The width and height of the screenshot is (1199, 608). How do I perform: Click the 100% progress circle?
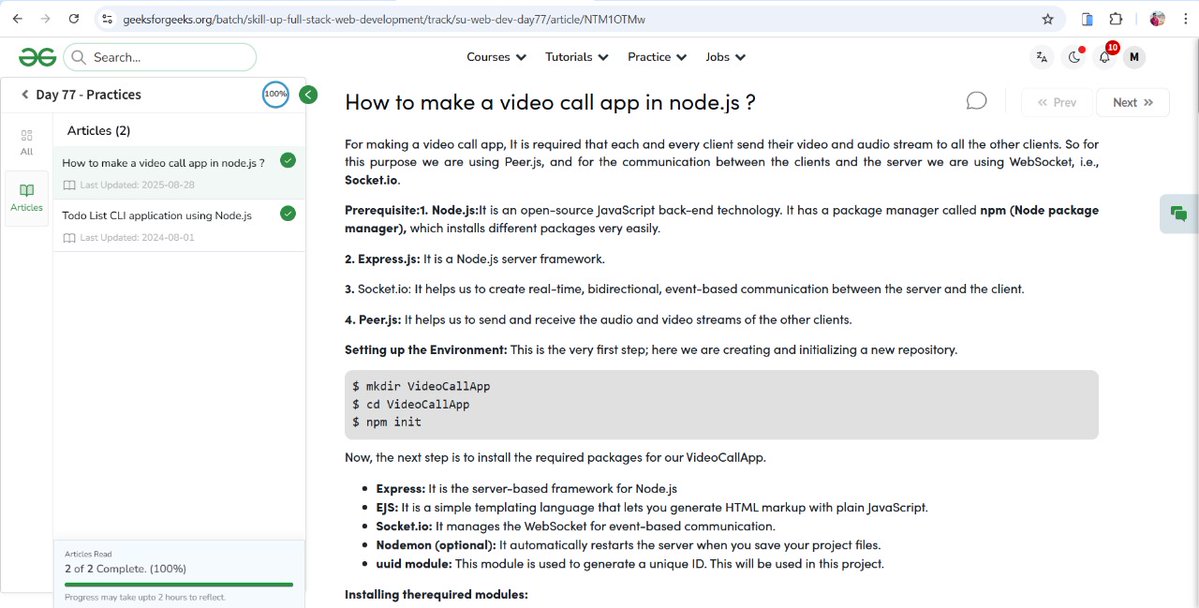pos(275,94)
